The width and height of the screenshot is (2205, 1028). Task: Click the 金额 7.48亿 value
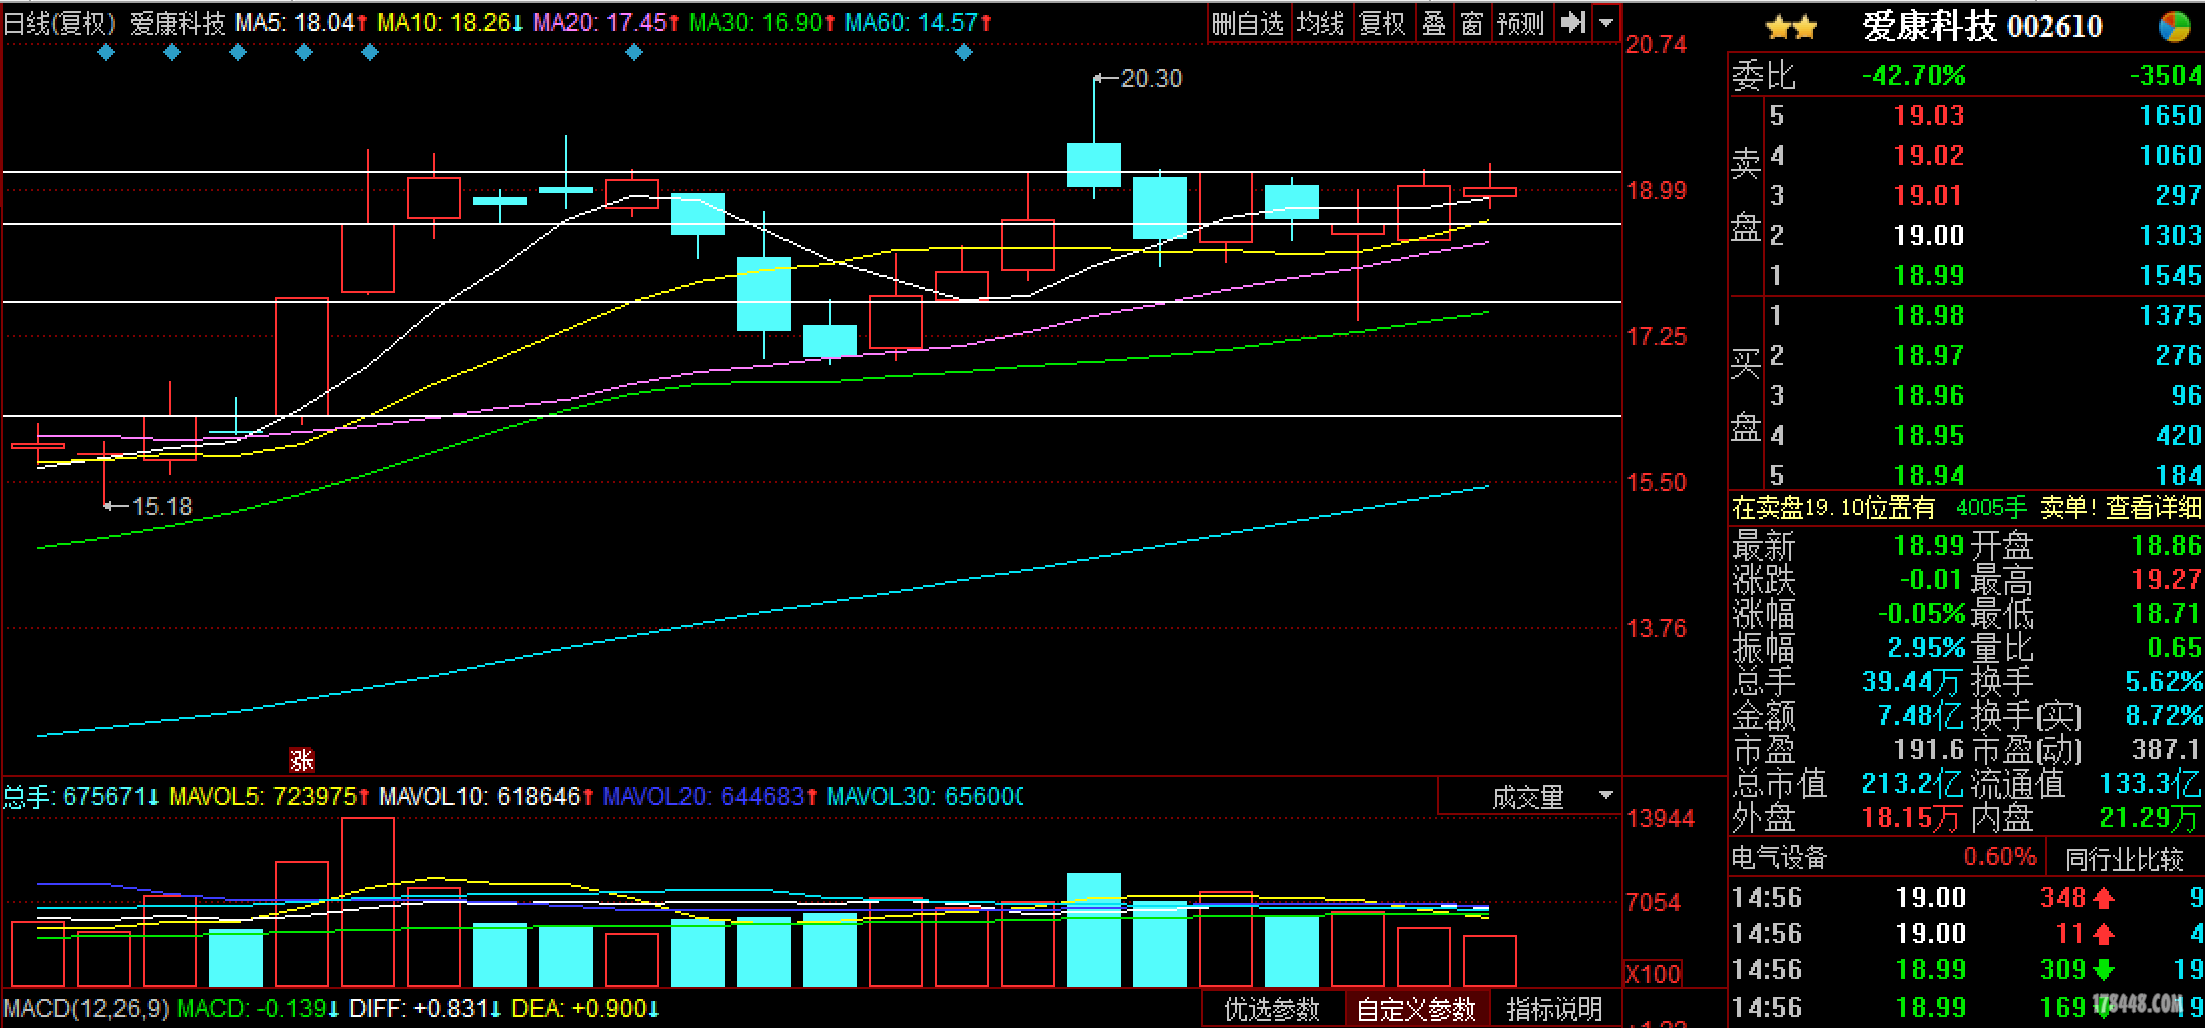point(1920,716)
